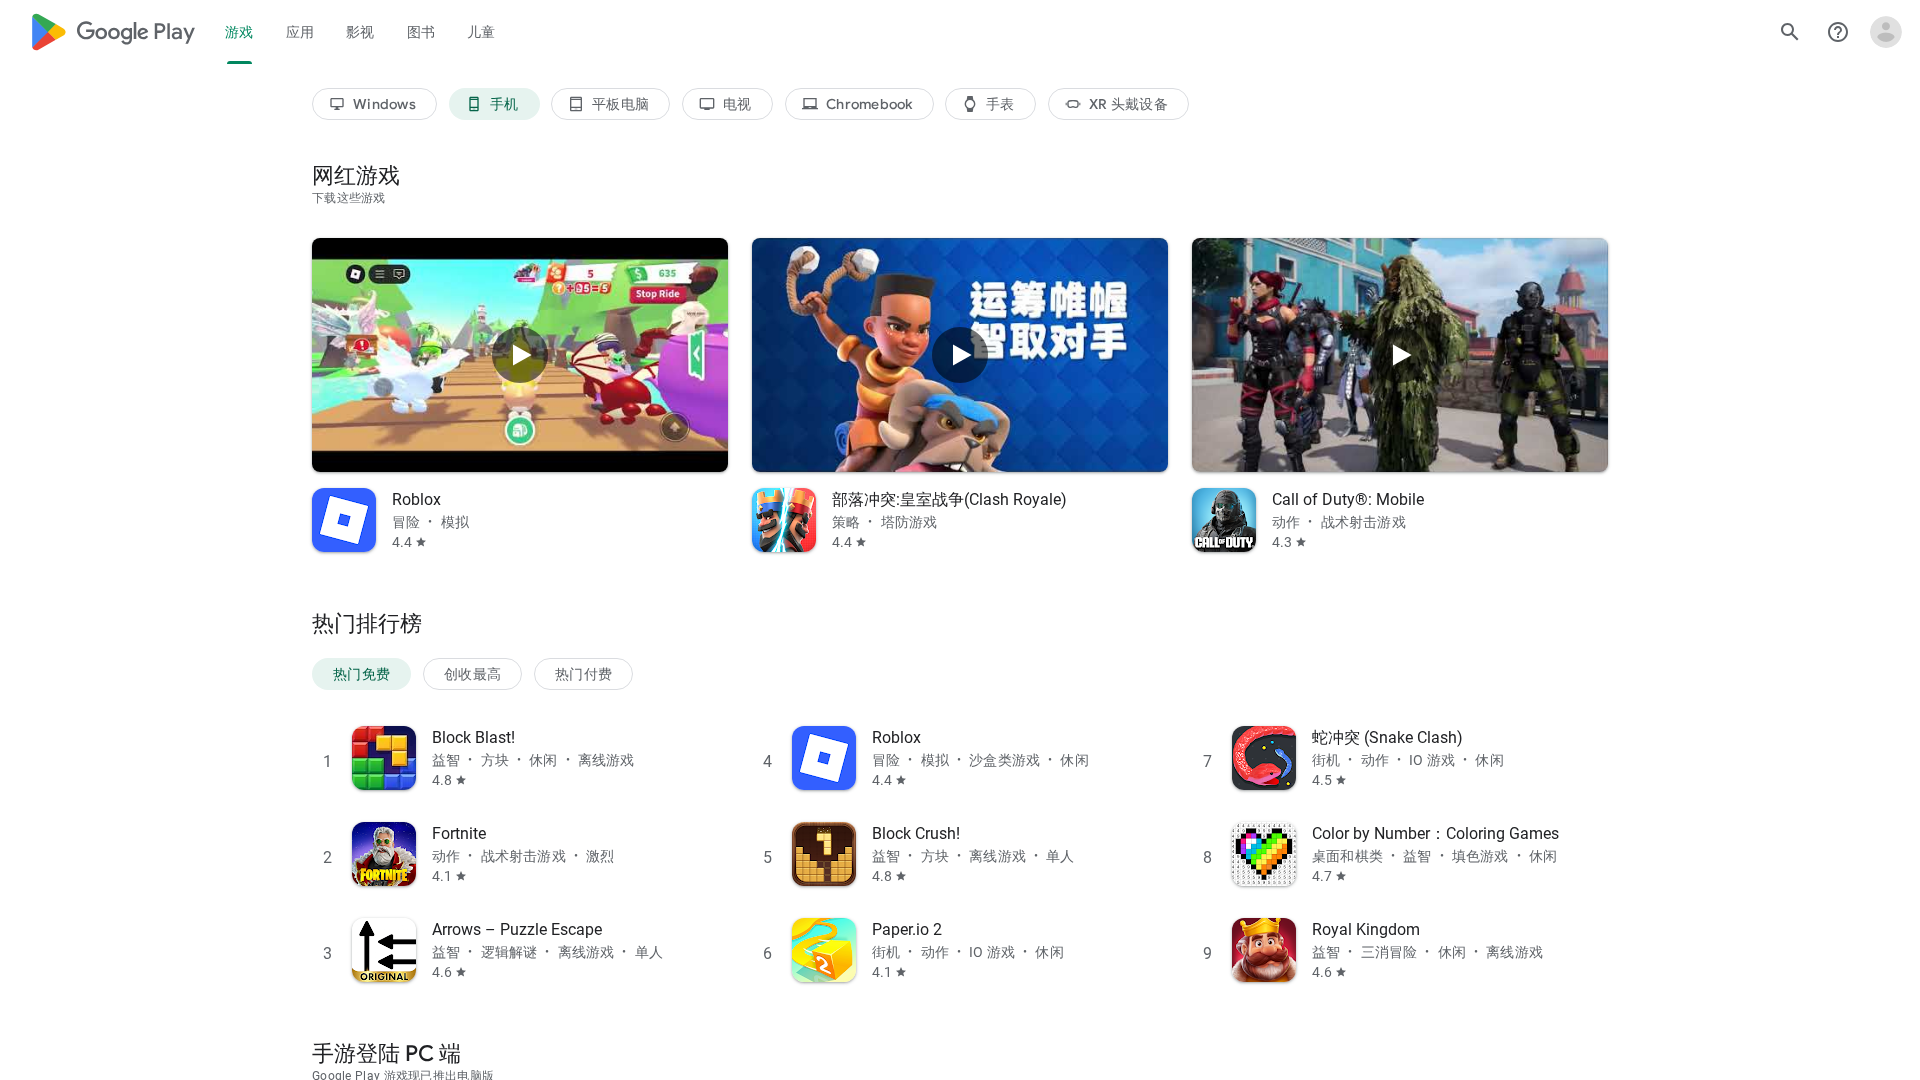
Task: Play the Clash Royale promo video
Action: 960,355
